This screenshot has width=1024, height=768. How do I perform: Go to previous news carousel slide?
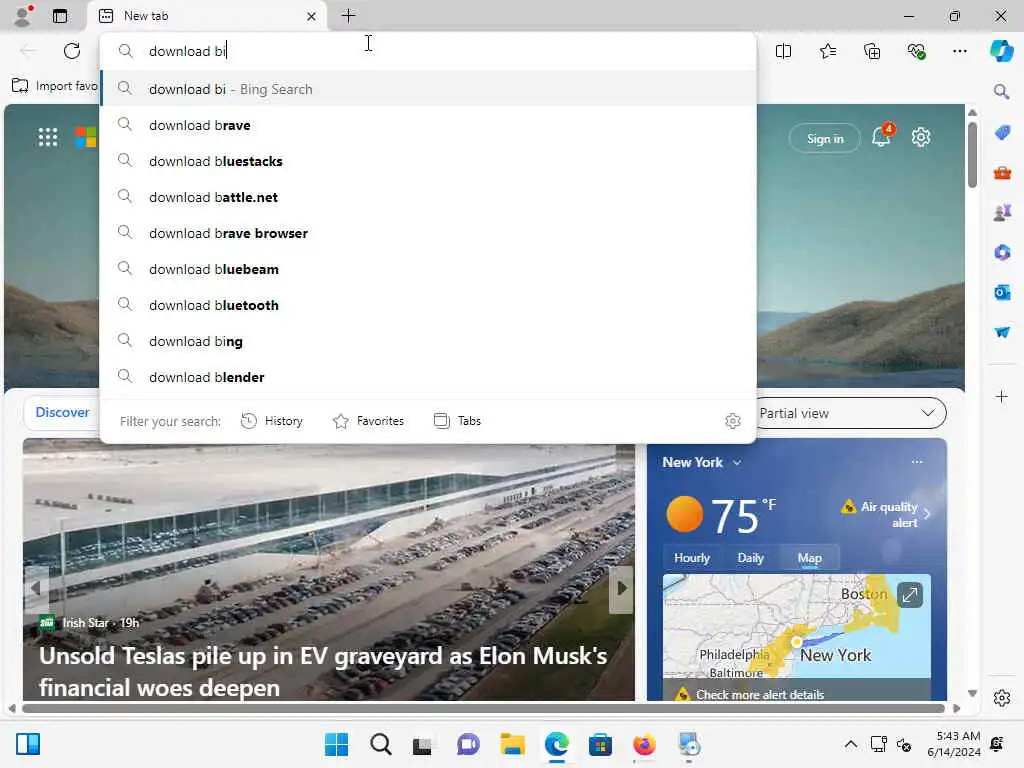(36, 588)
